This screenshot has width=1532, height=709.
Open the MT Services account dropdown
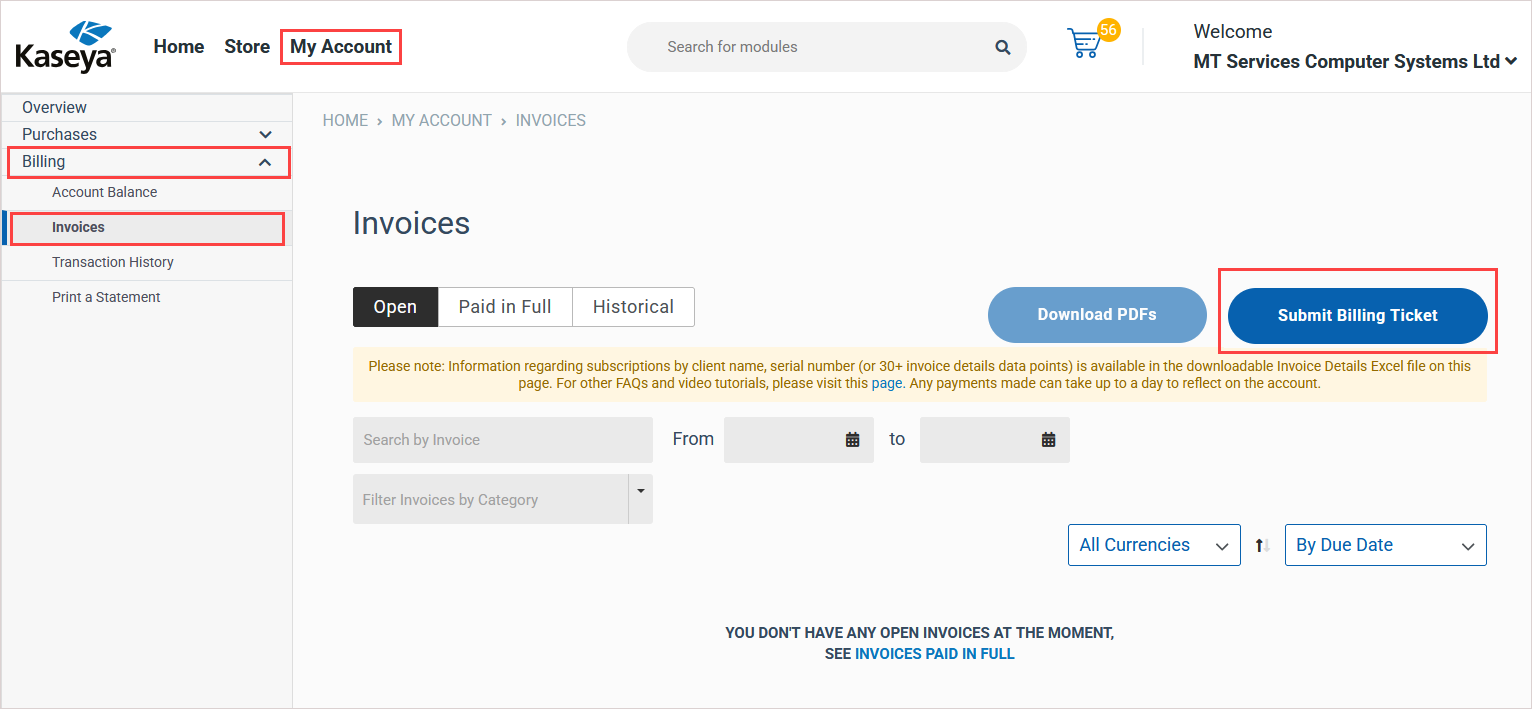[x=1355, y=62]
